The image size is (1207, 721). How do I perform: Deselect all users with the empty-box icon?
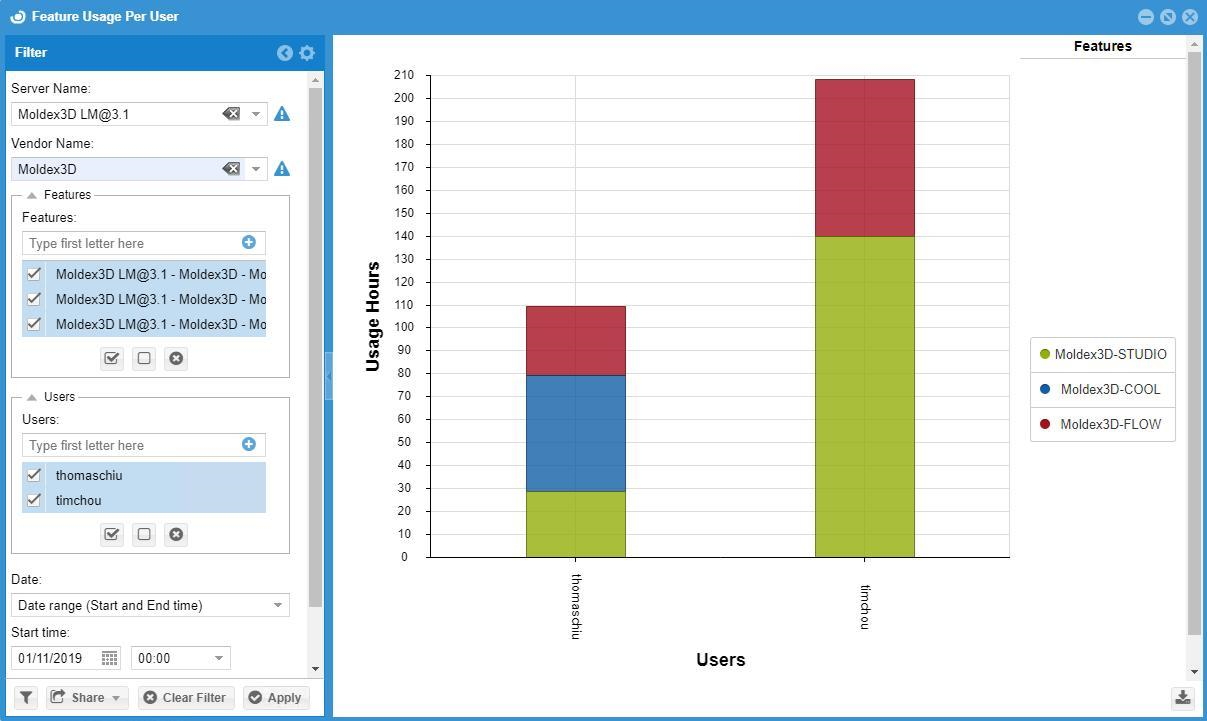pos(144,534)
